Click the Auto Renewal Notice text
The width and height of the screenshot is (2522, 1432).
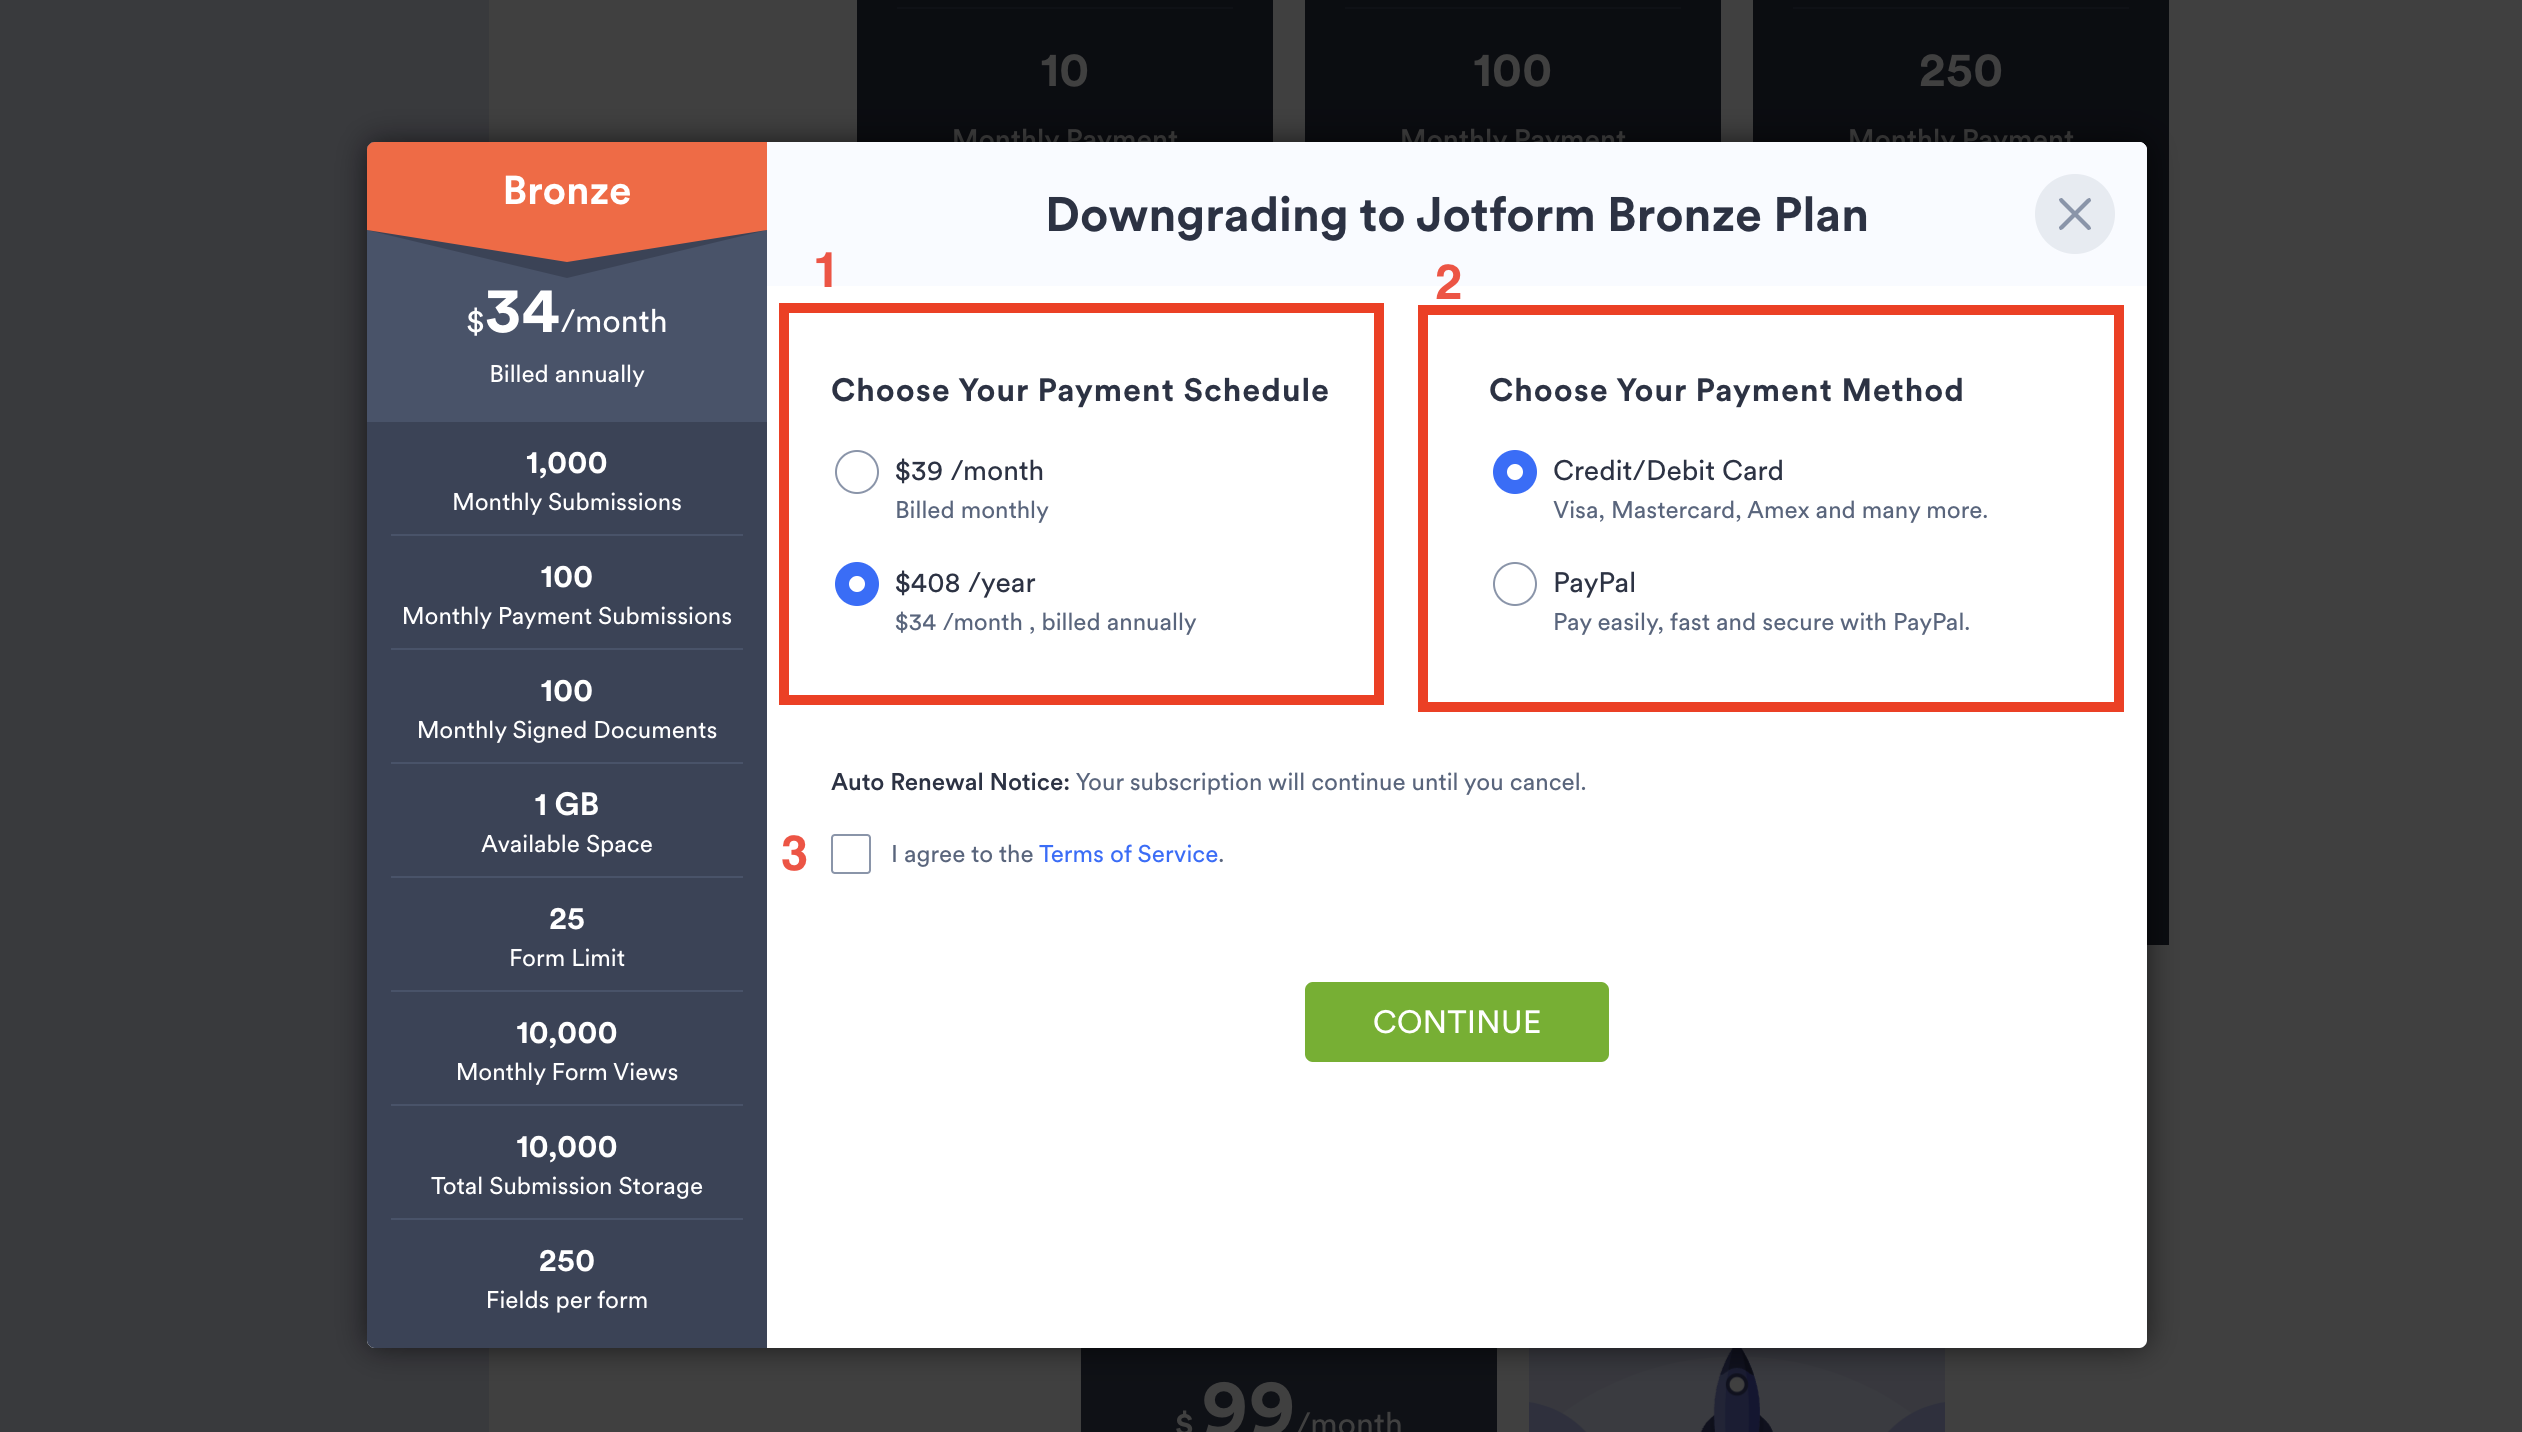point(1208,782)
